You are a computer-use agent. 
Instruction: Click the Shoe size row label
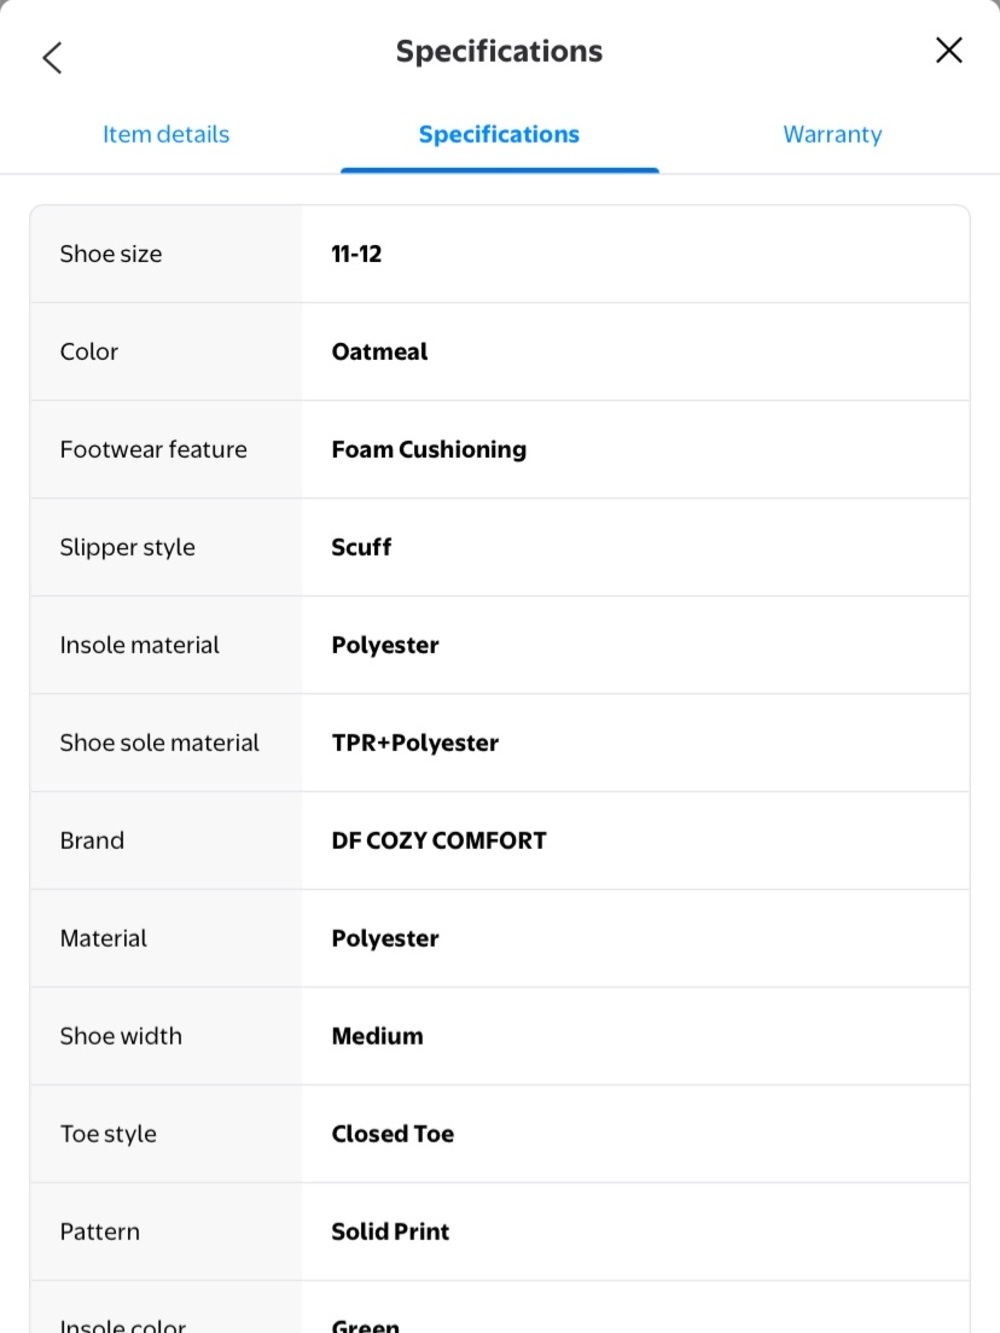(111, 254)
